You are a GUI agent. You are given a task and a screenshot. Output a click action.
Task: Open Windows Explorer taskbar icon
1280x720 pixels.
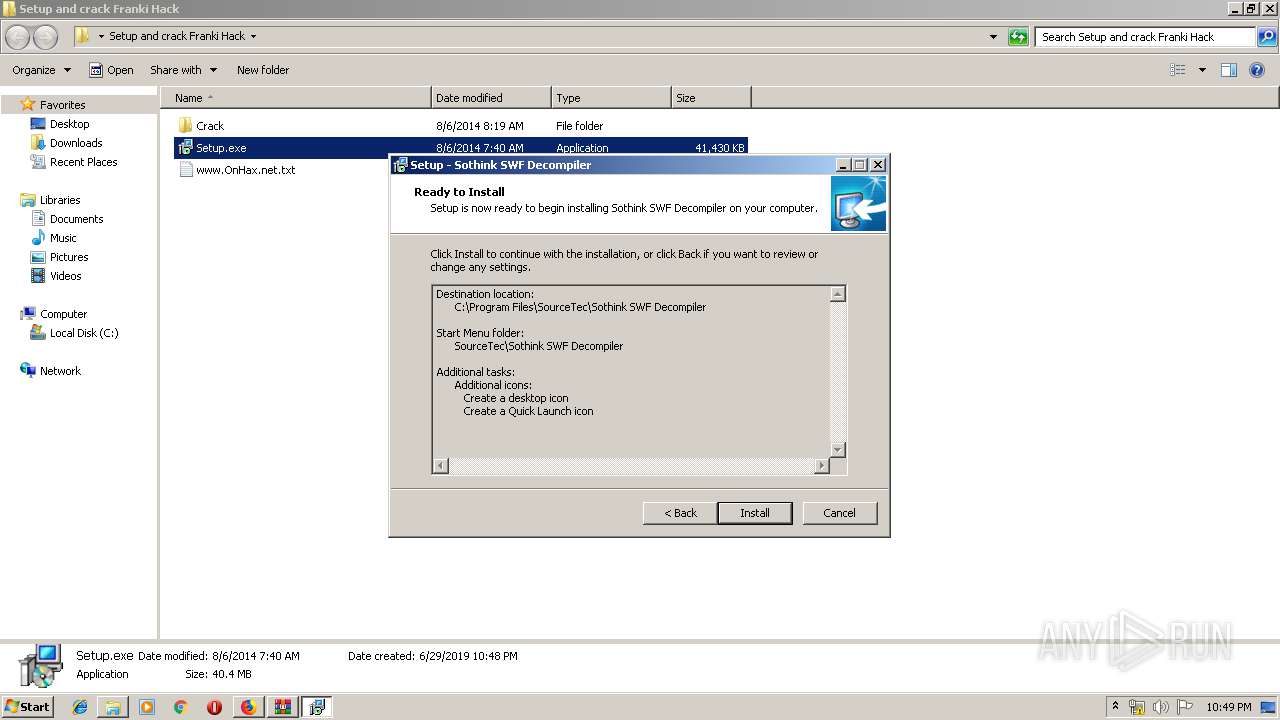pyautogui.click(x=113, y=707)
